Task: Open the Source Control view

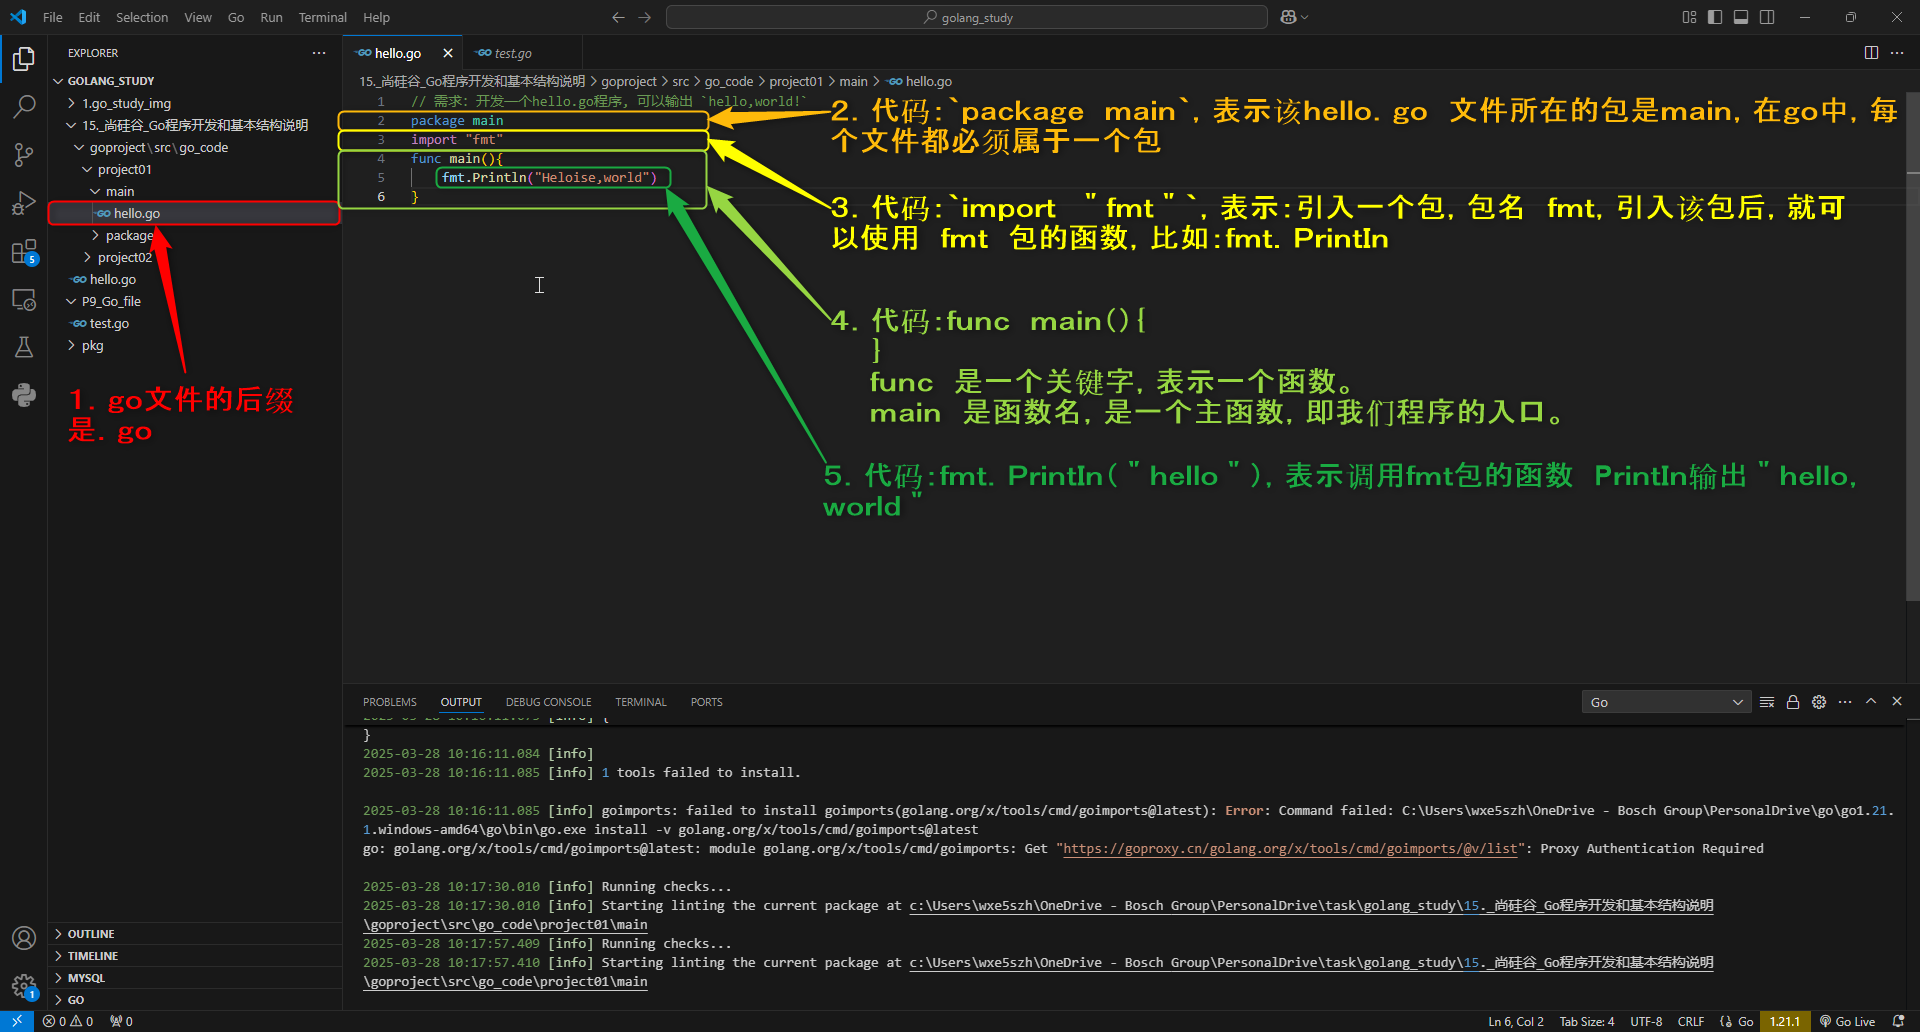Action: click(24, 154)
